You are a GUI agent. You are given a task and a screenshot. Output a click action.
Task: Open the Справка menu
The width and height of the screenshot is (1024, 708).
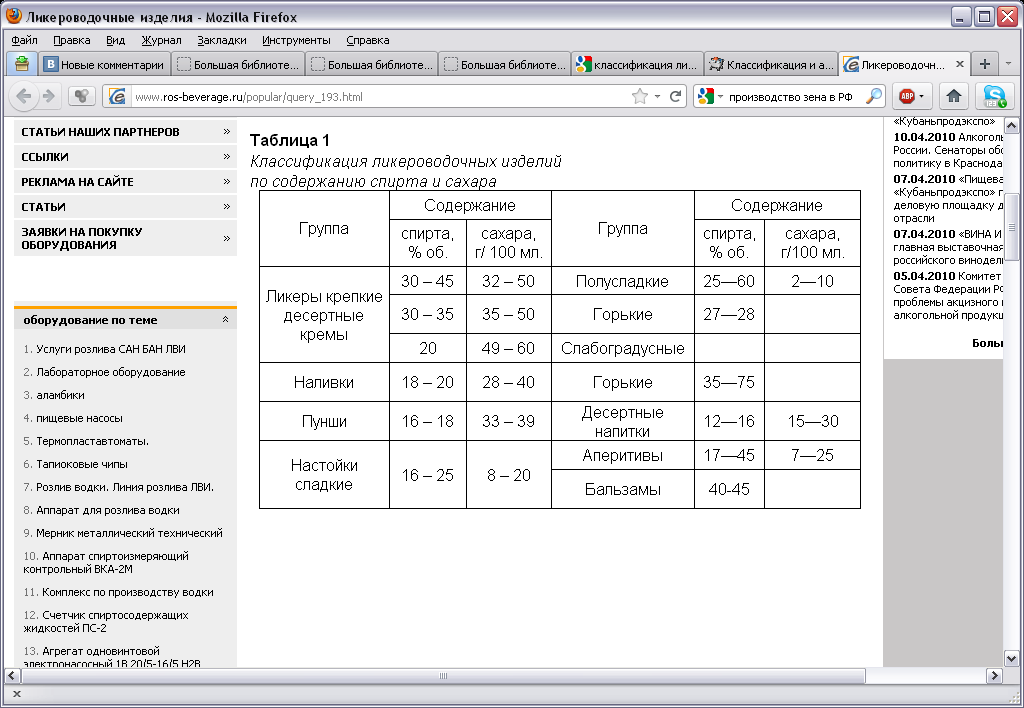coord(368,40)
